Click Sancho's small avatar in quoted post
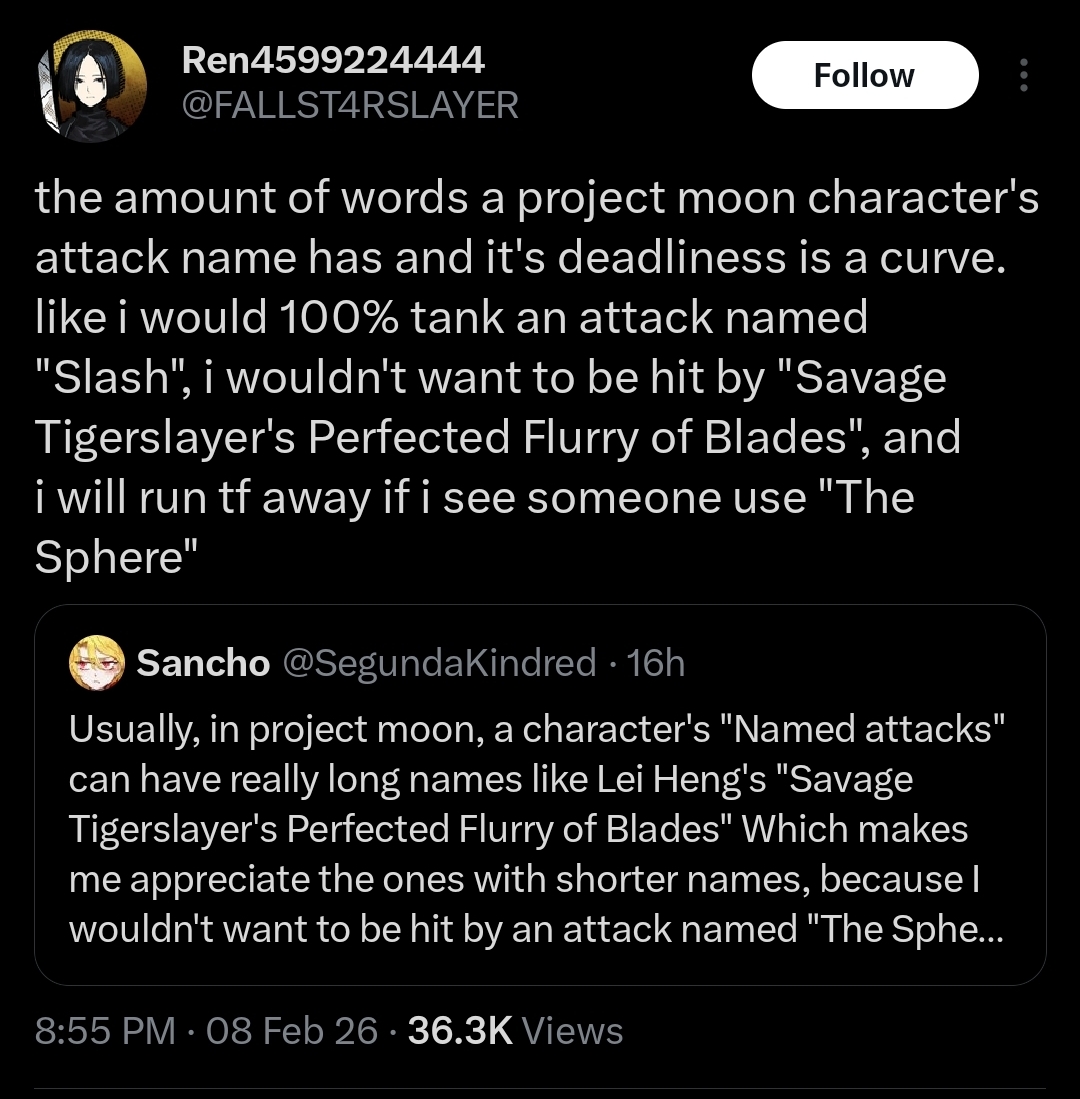The image size is (1080, 1099). pos(96,663)
